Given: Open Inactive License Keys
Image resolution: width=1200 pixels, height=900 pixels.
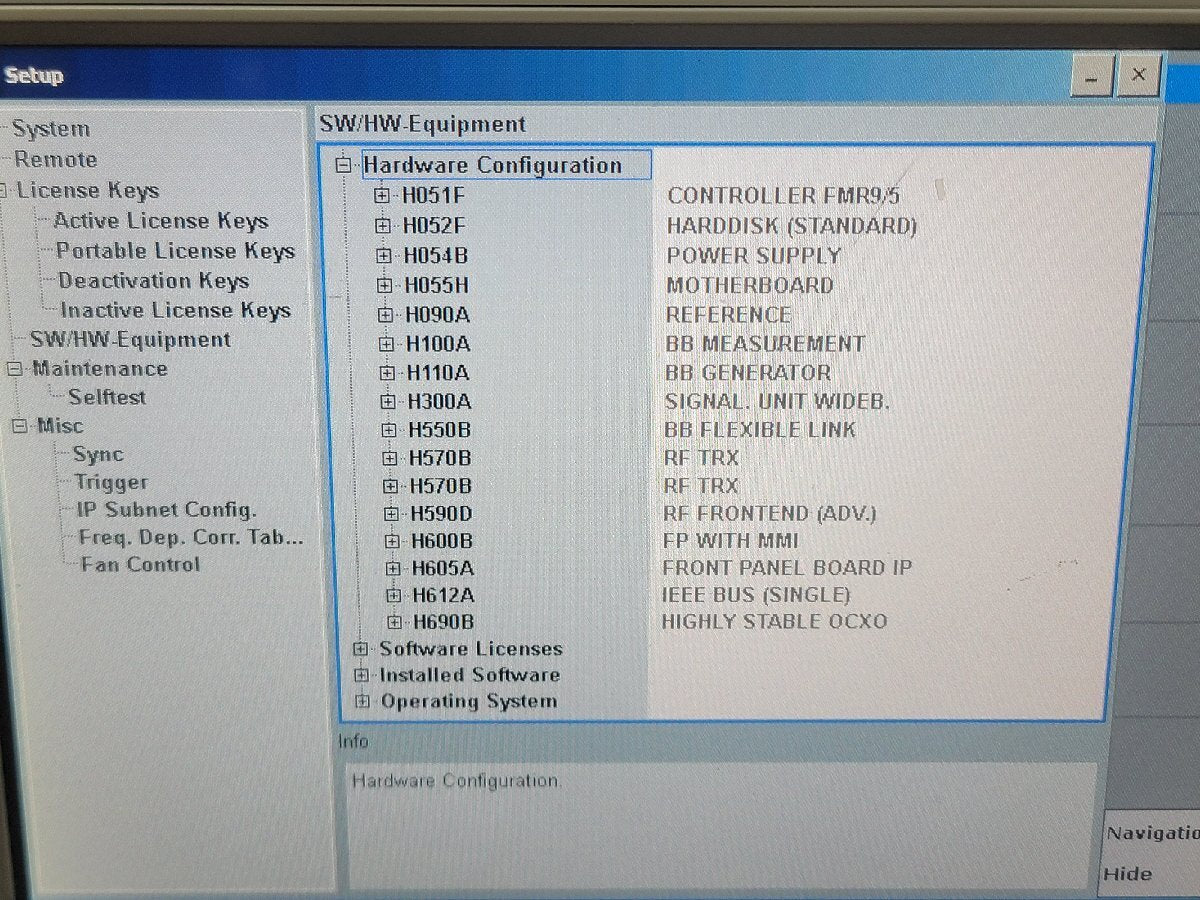Looking at the screenshot, I should [175, 311].
